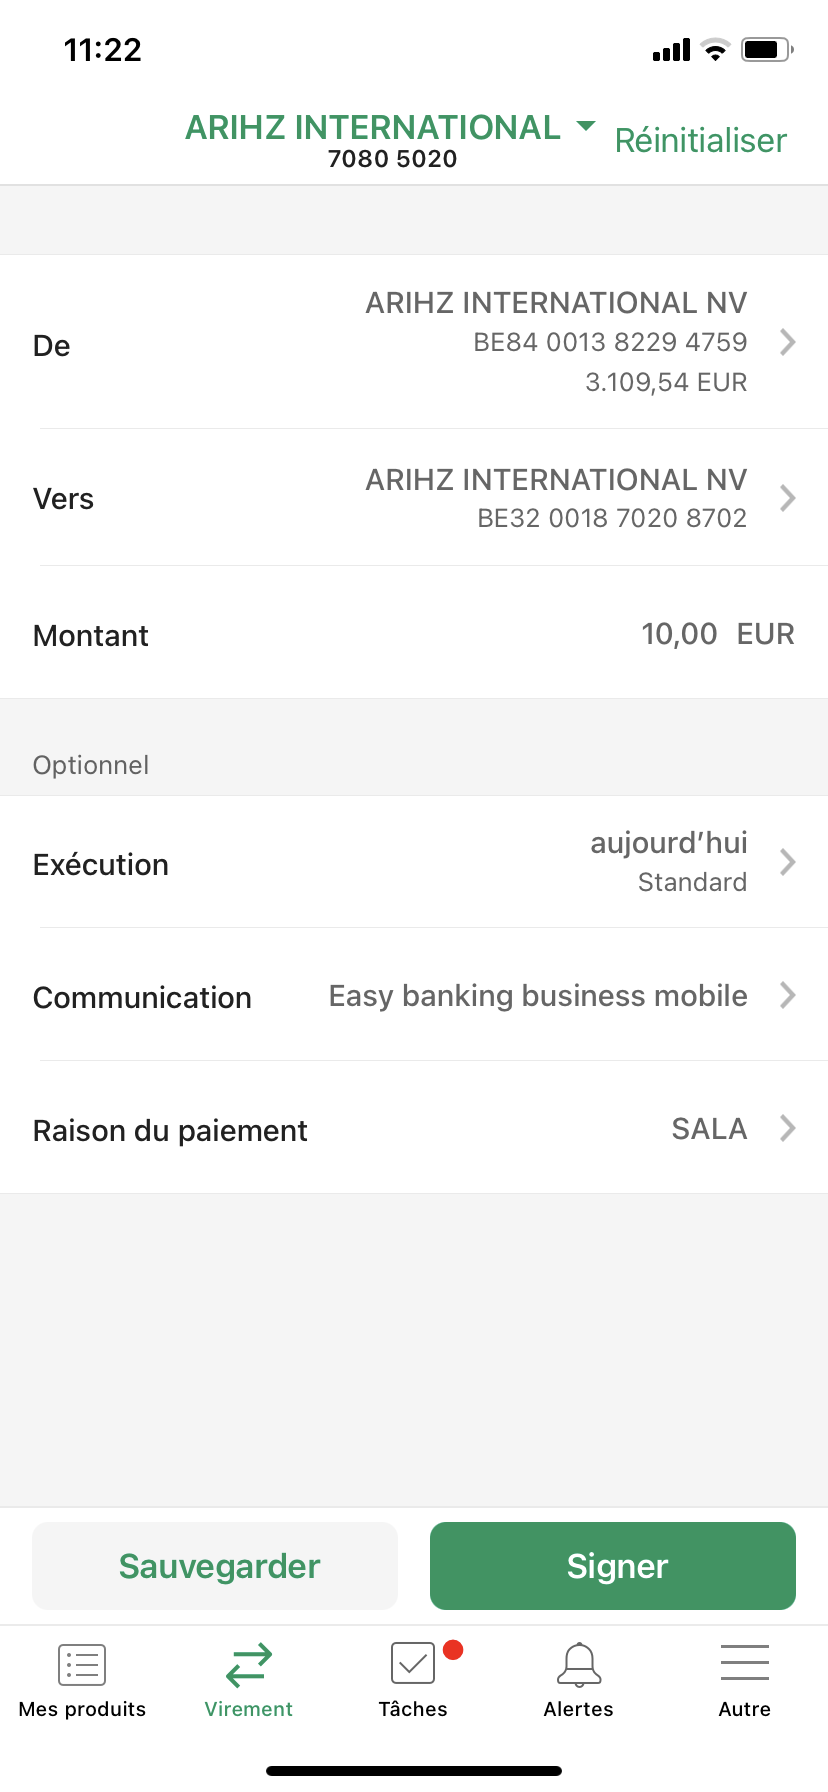Open the Alertes bell icon
Screen dimensions: 828x1792
point(579,1665)
